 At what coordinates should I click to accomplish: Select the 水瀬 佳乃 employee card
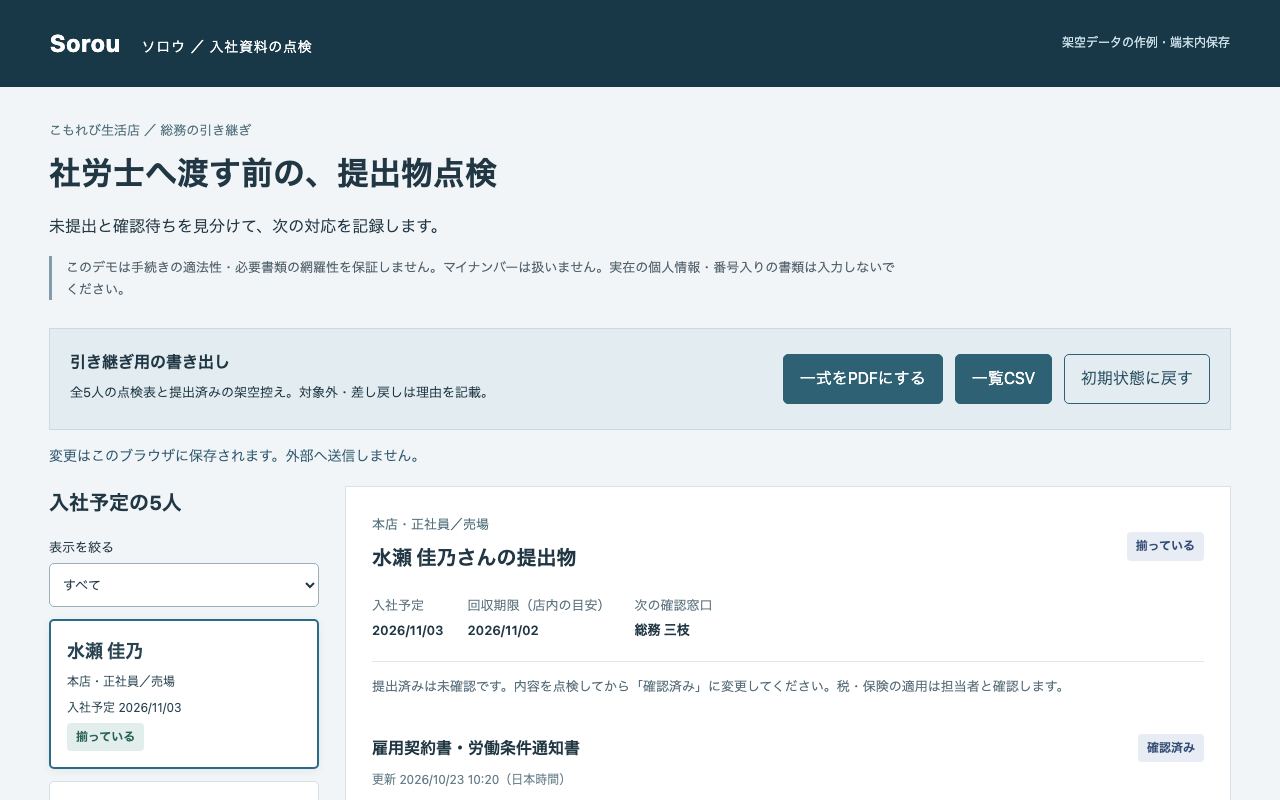tap(184, 694)
